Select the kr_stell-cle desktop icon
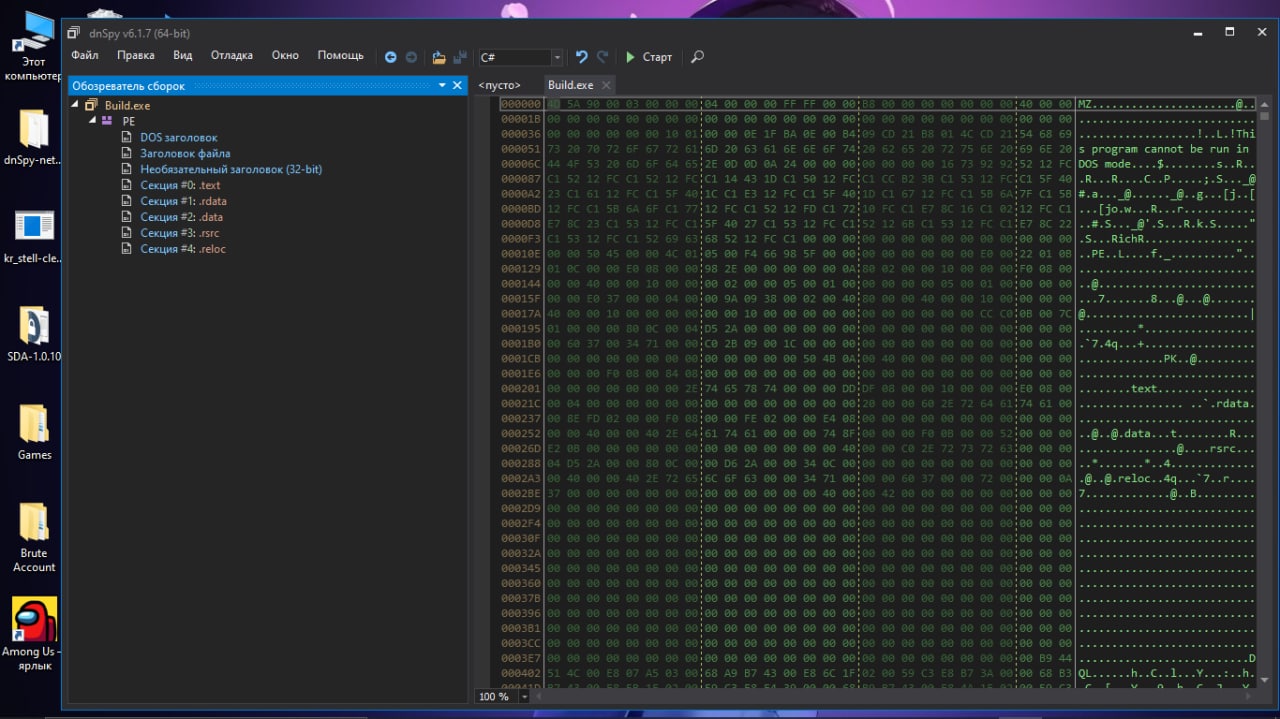 click(33, 236)
